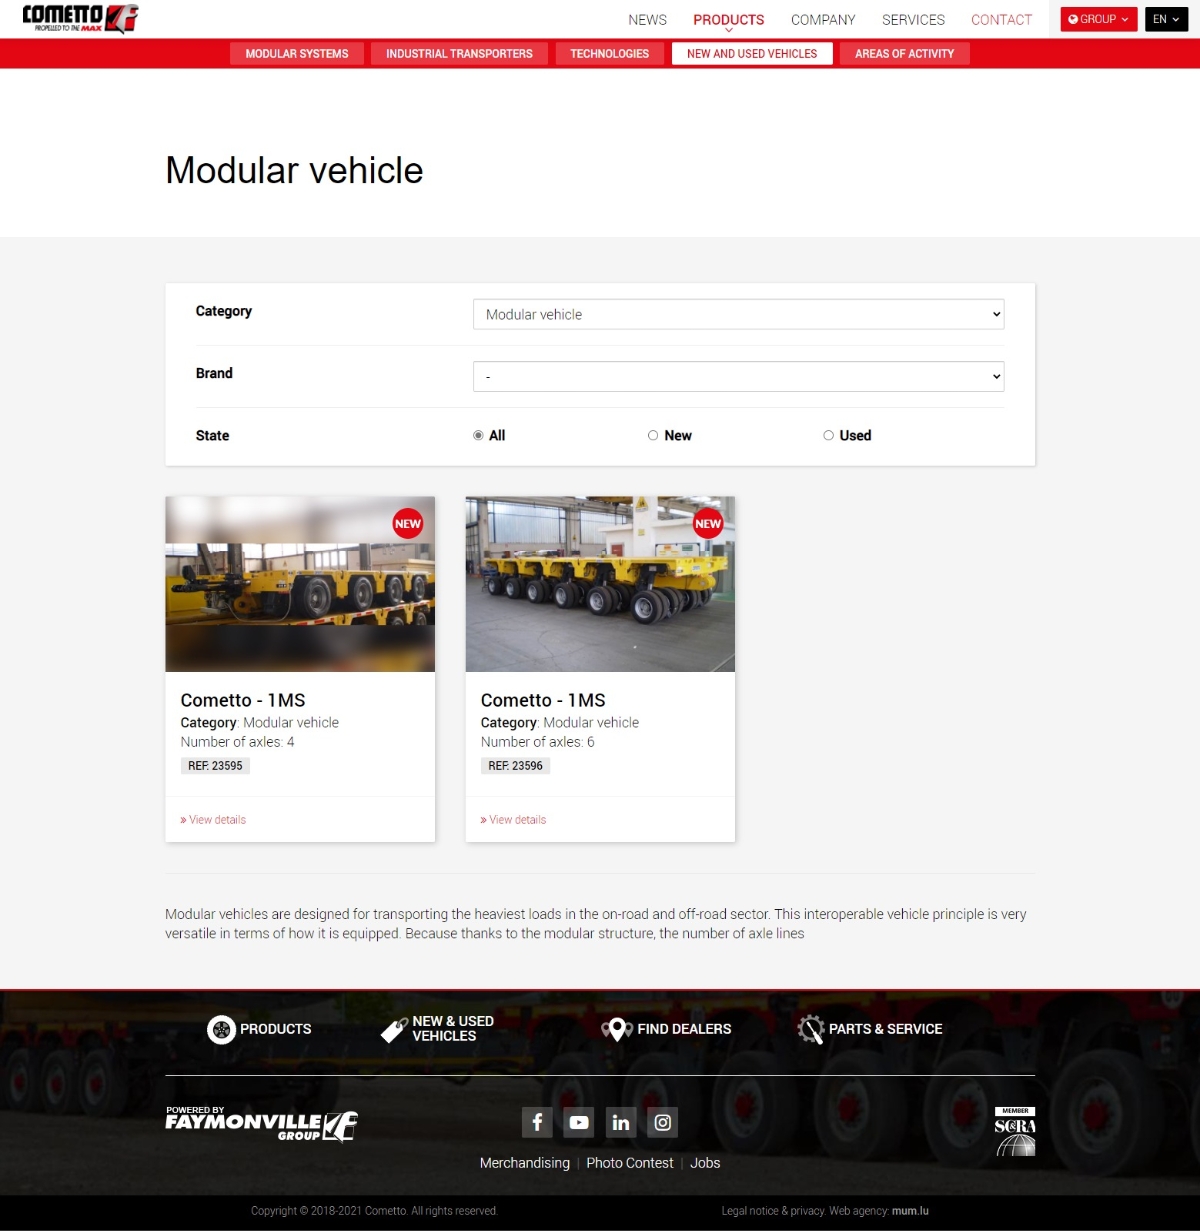Open the Category dropdown showing Modular vehicle
The width and height of the screenshot is (1200, 1231).
click(738, 314)
